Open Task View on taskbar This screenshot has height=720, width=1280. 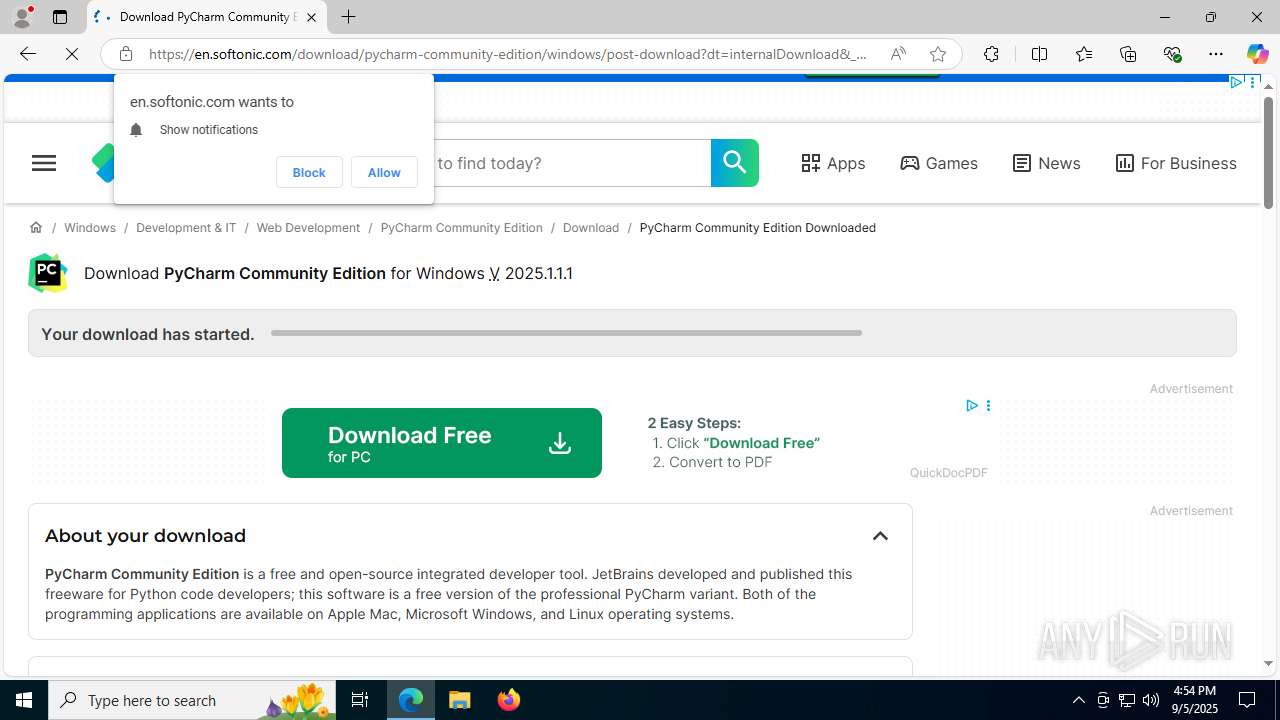pos(360,700)
